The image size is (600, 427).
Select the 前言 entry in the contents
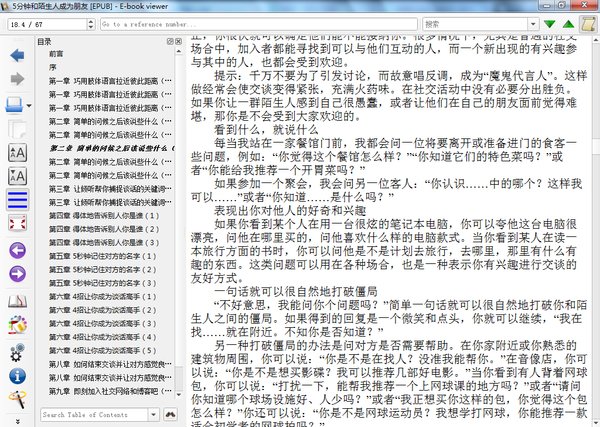click(56, 54)
